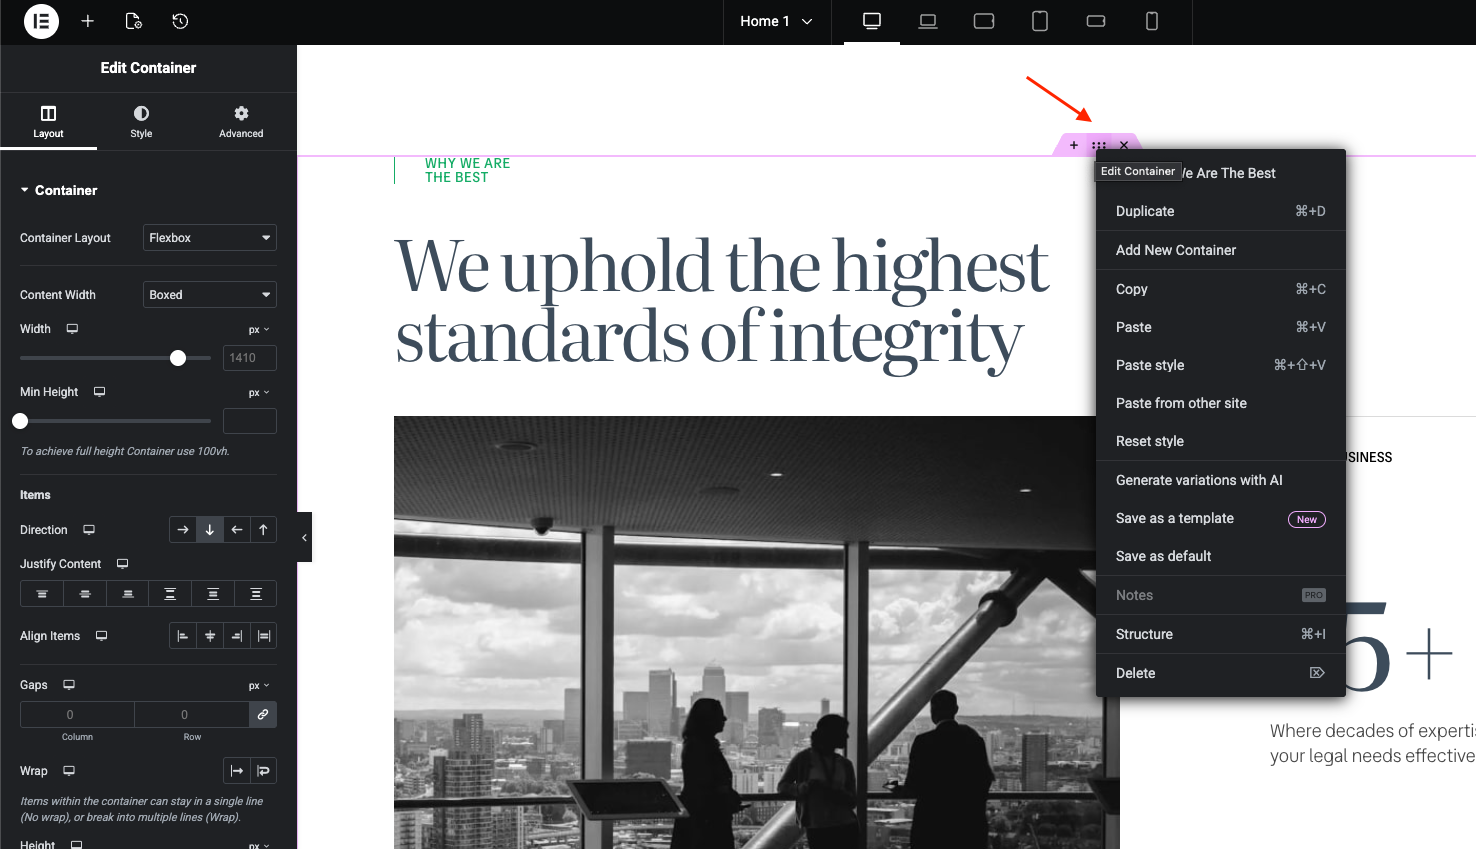
Task: Open the add element plus icon
Action: click(x=88, y=21)
